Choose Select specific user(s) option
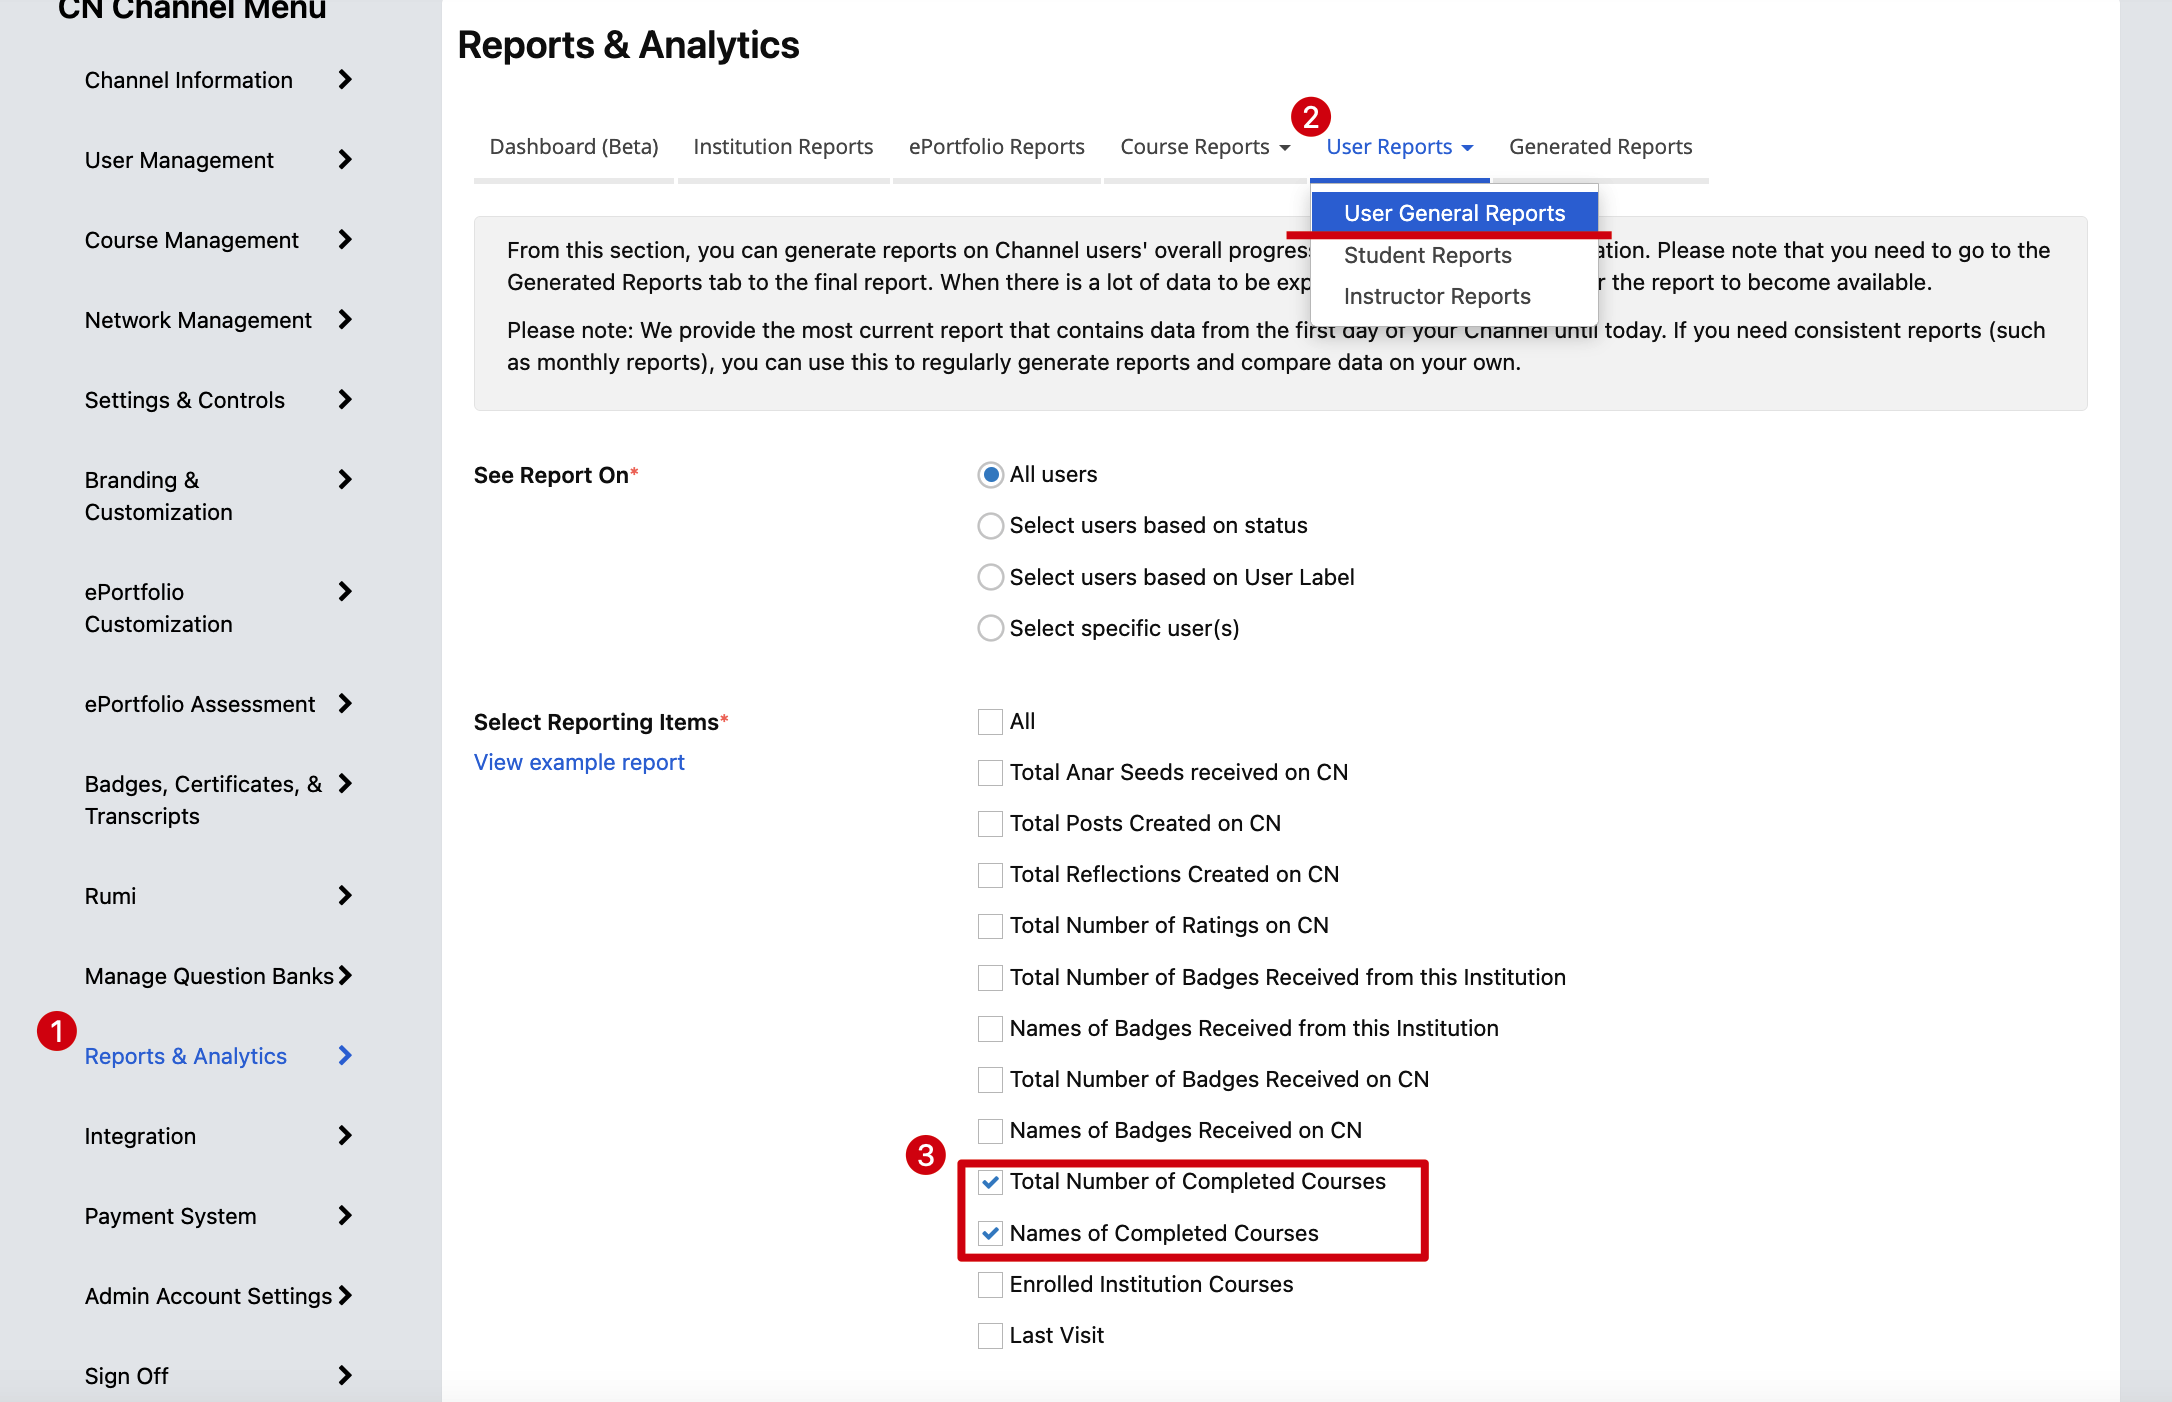Screen dimensions: 2172x1402 [x=990, y=628]
